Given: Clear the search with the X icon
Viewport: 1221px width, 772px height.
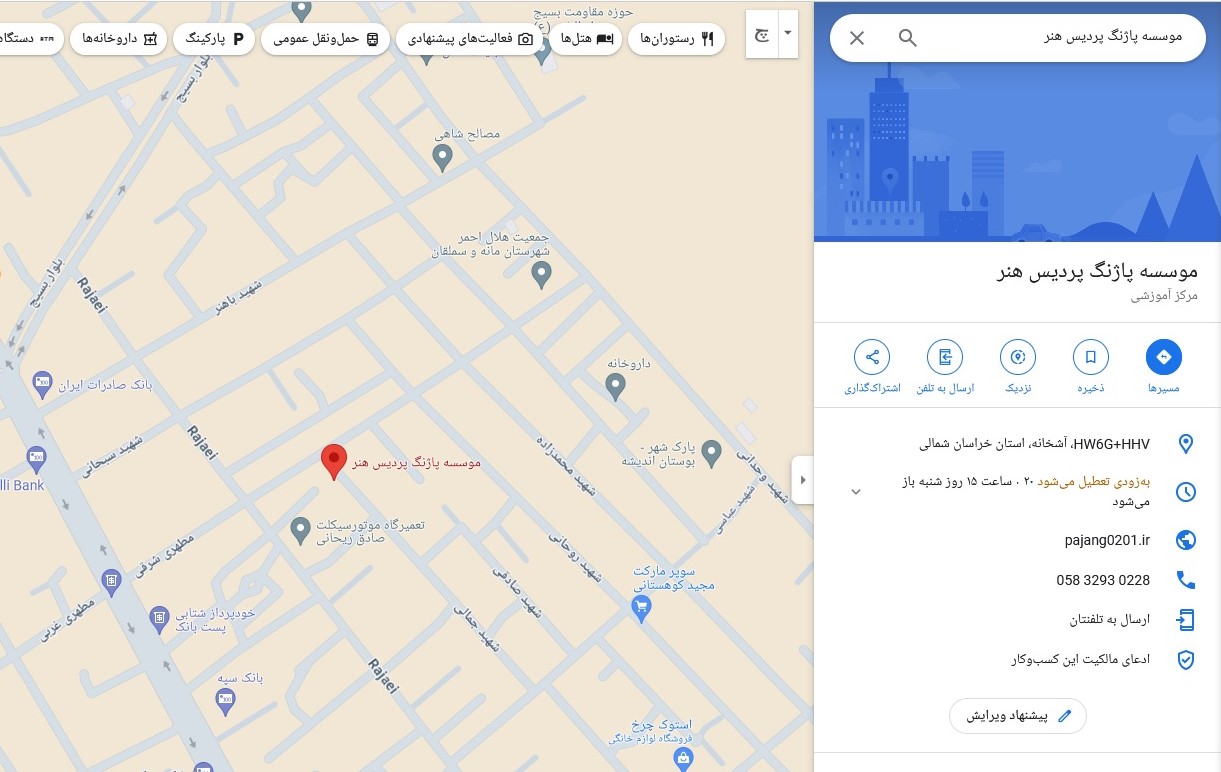Looking at the screenshot, I should (x=857, y=38).
